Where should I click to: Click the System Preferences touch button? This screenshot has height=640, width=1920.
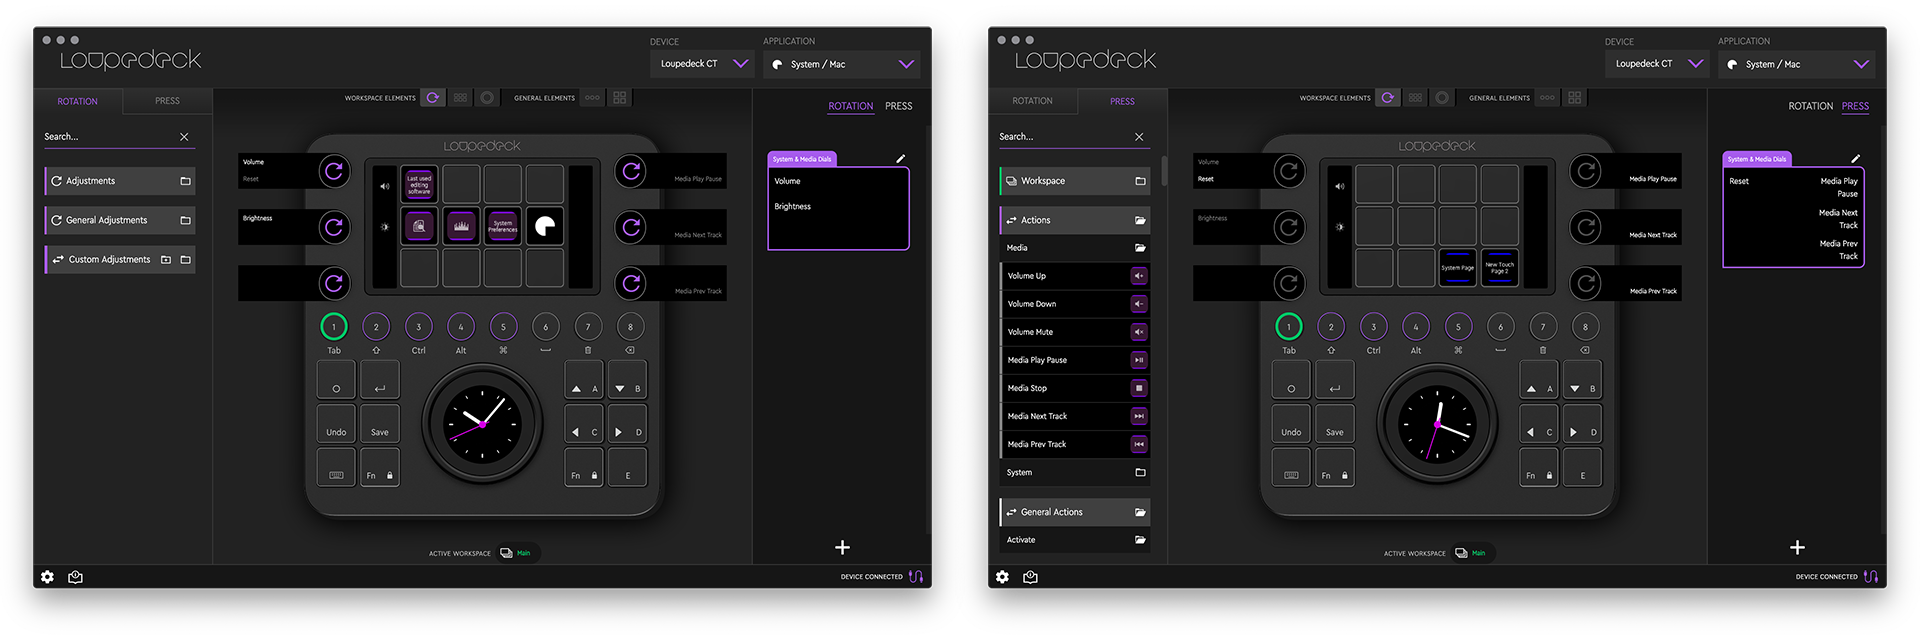coord(502,226)
